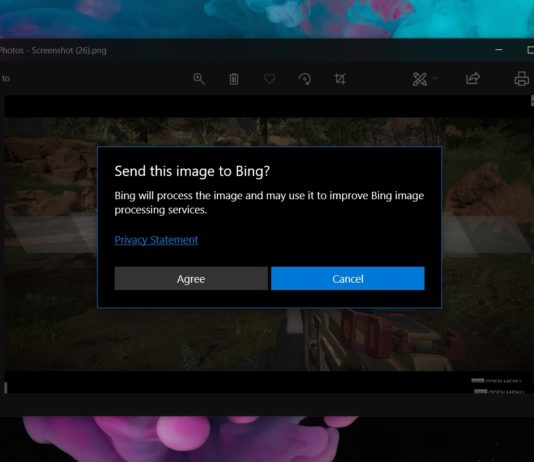Click the Share icon in the toolbar
This screenshot has width=534, height=462.
[x=473, y=79]
